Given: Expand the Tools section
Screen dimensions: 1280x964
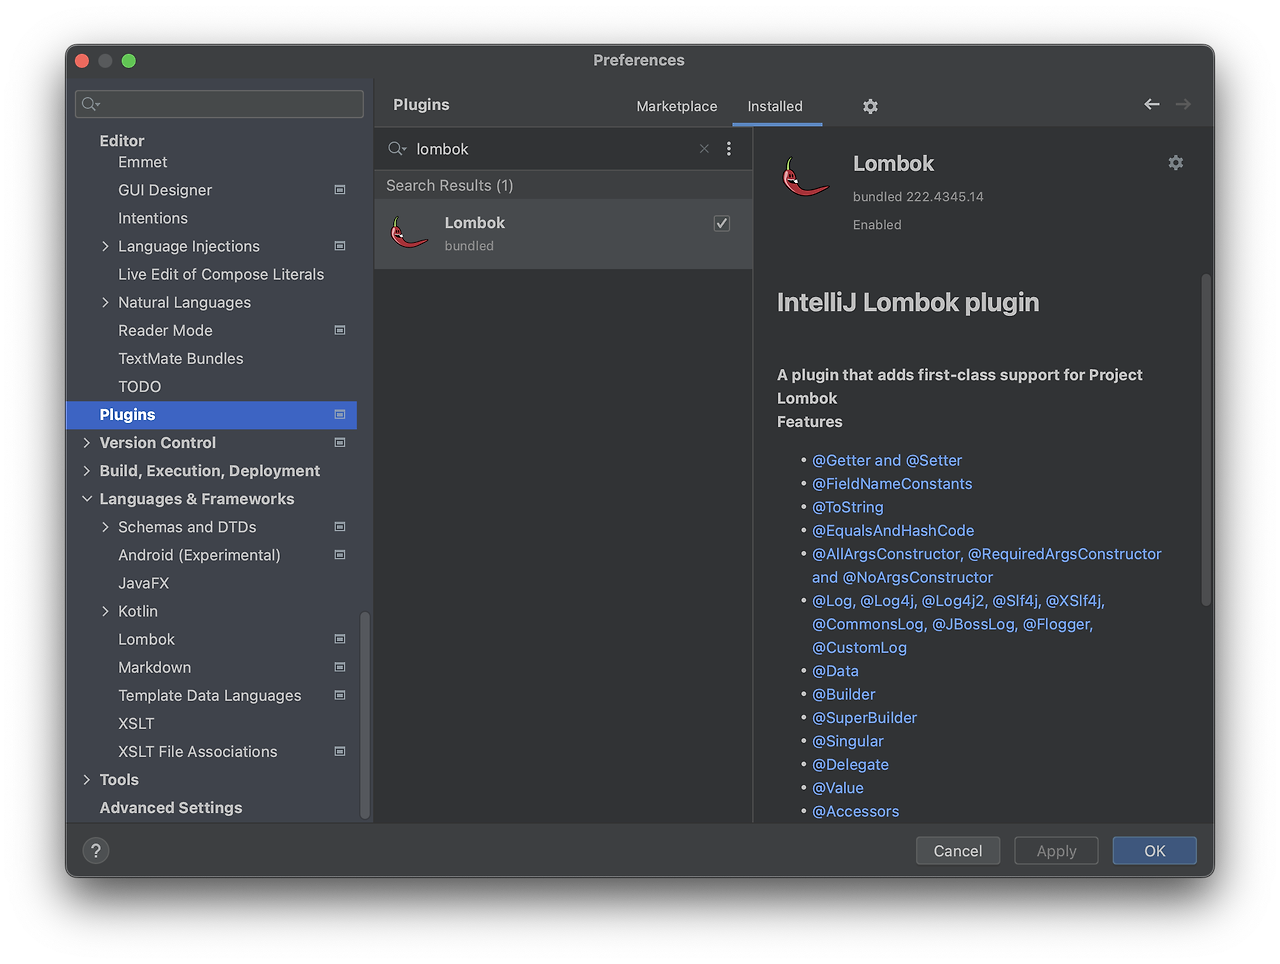Looking at the screenshot, I should 87,779.
